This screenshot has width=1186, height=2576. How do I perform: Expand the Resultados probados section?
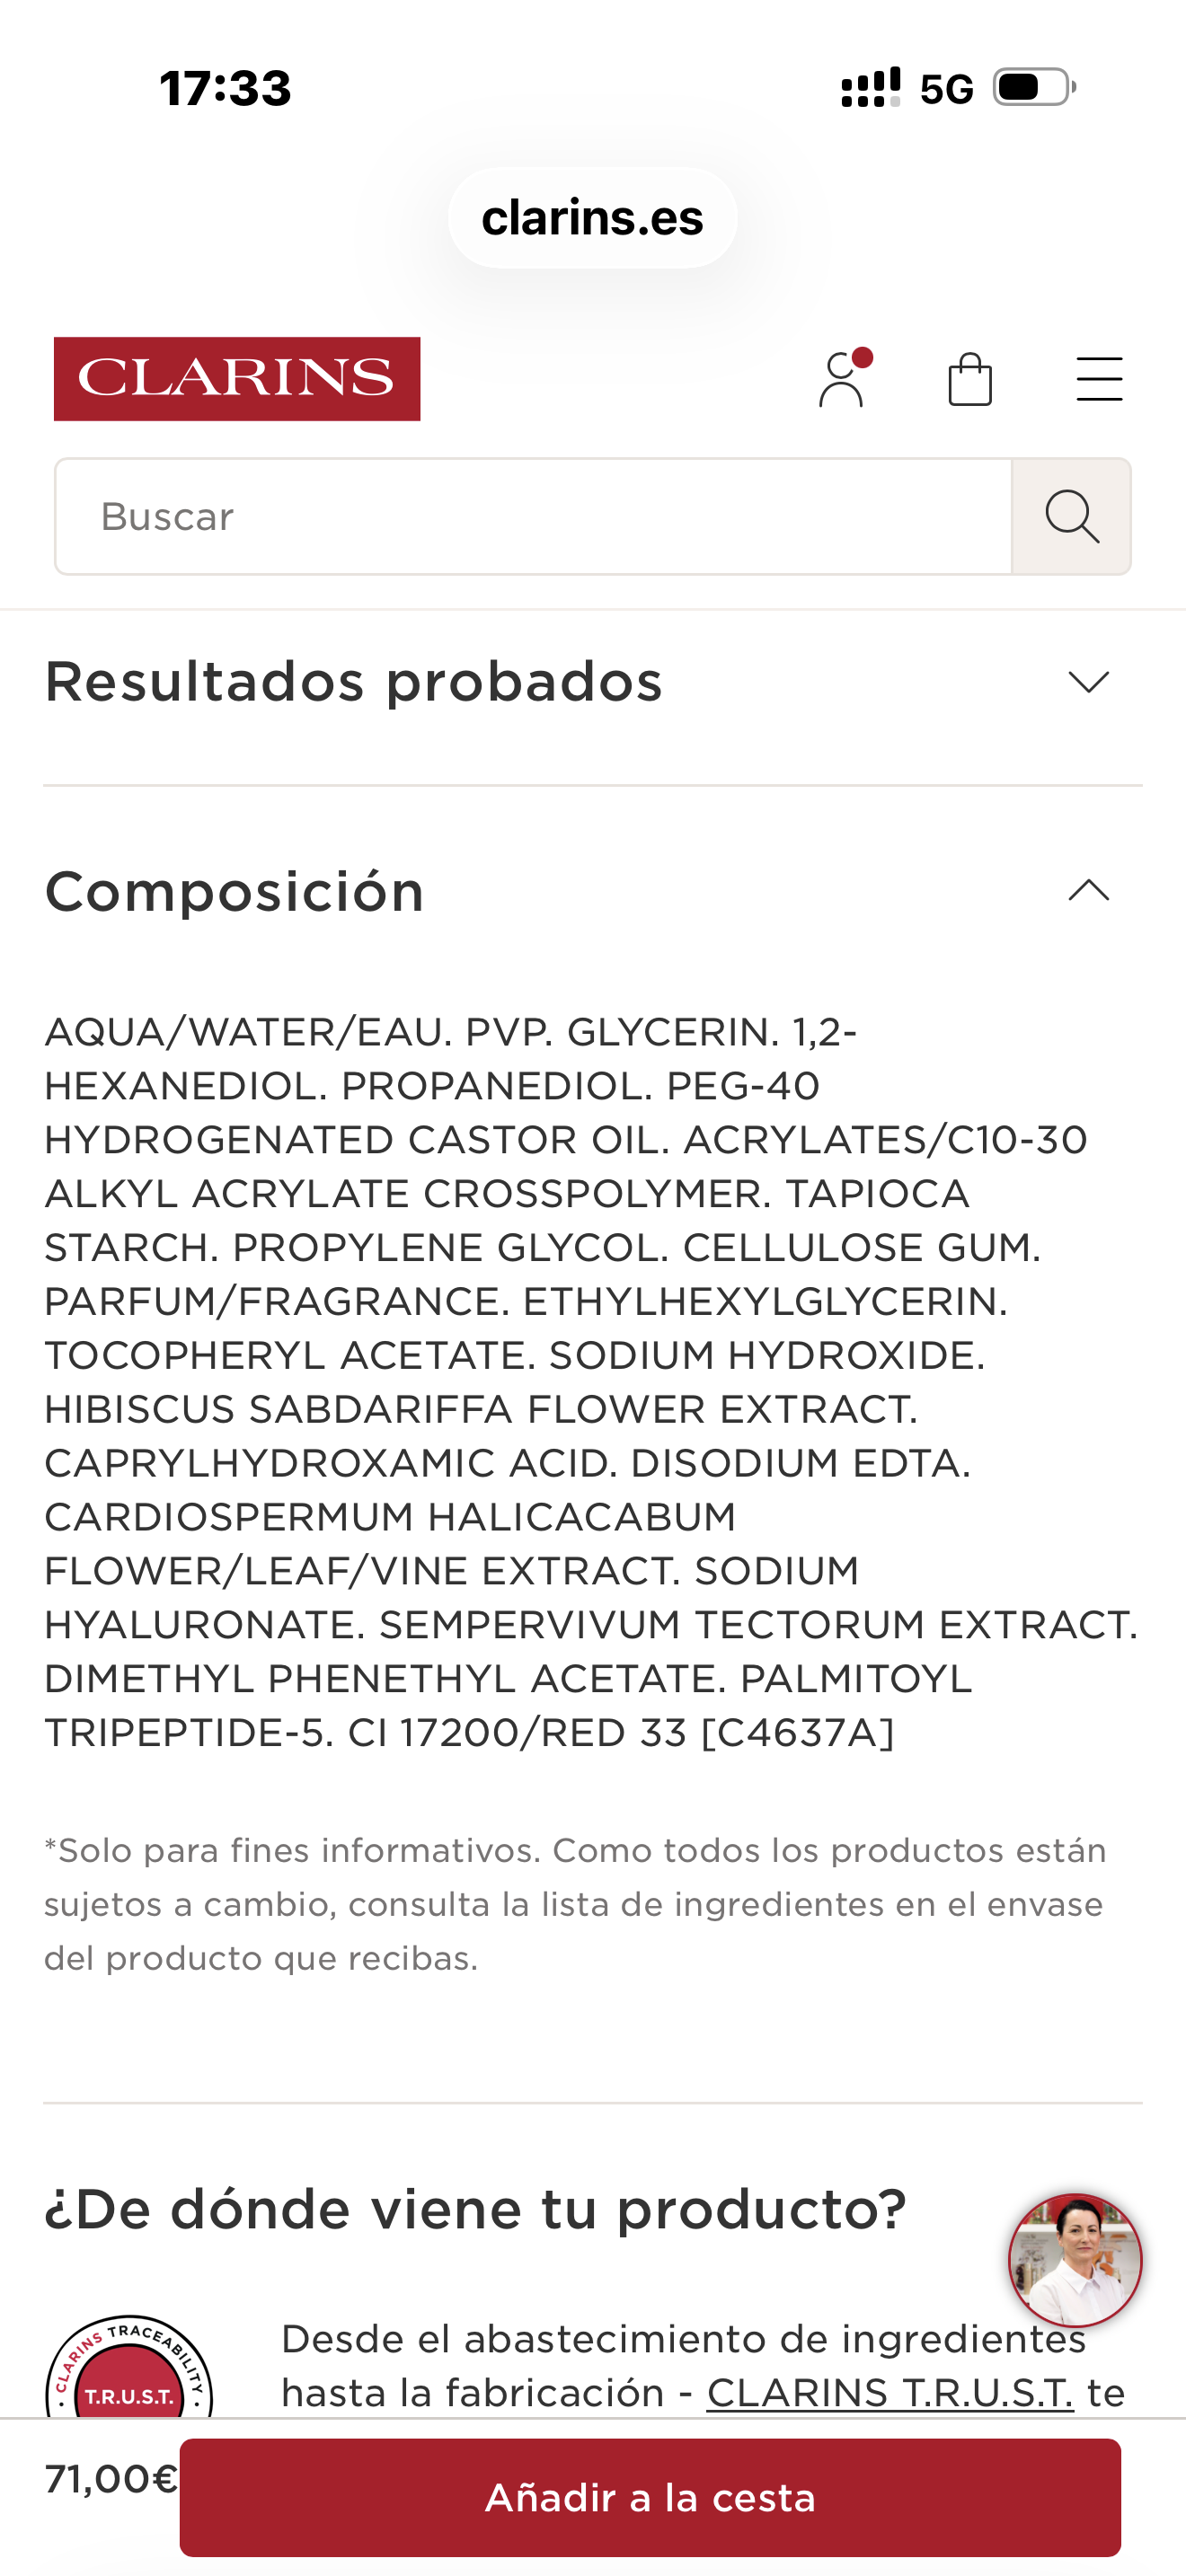point(1089,682)
